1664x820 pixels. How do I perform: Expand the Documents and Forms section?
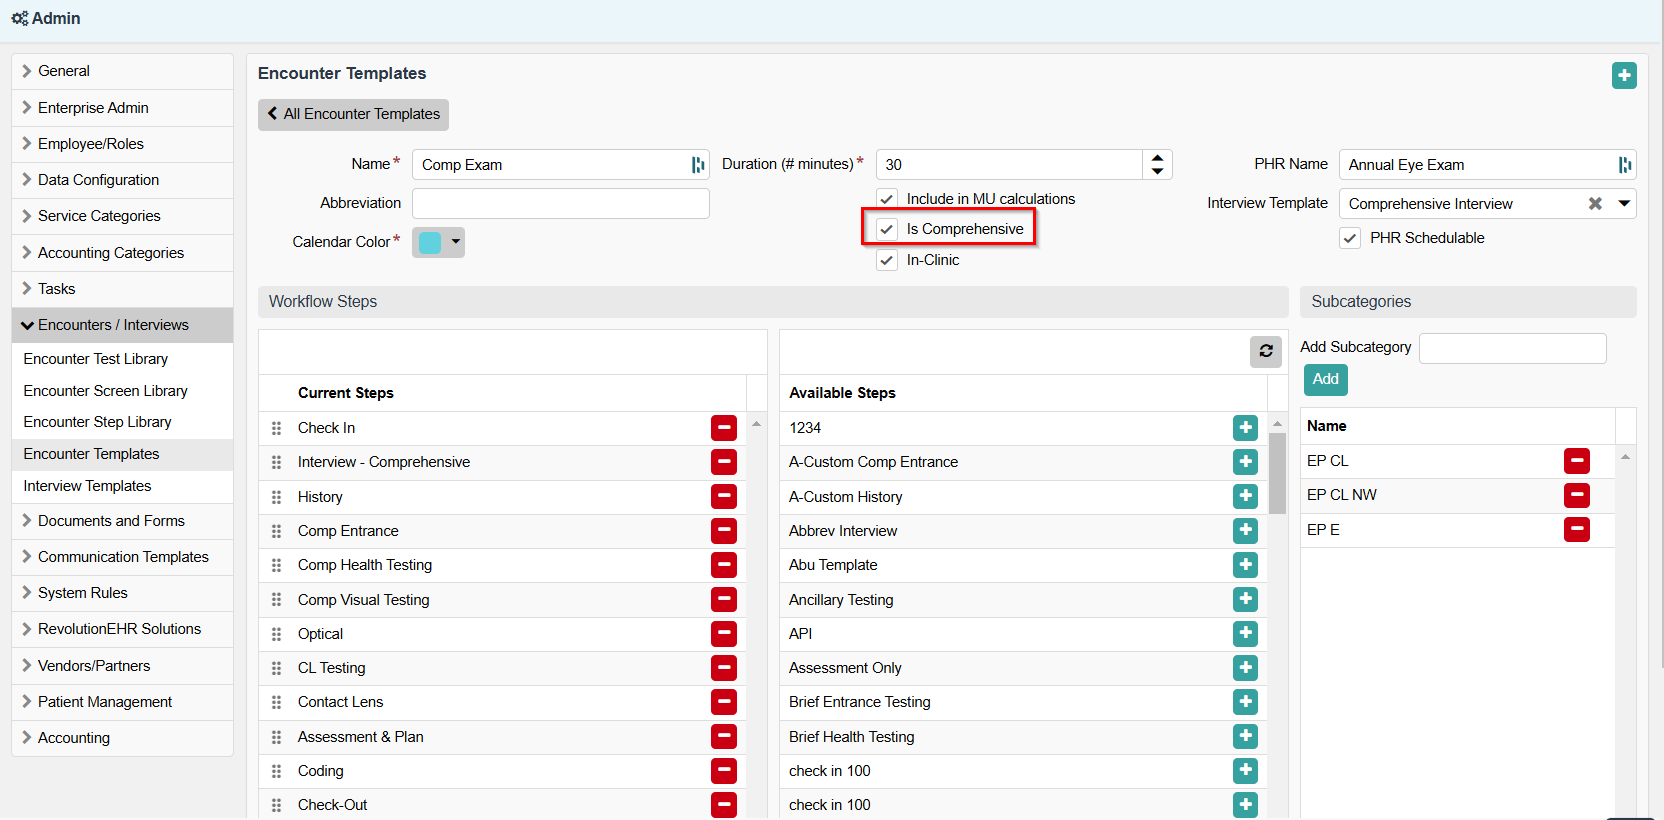(110, 521)
